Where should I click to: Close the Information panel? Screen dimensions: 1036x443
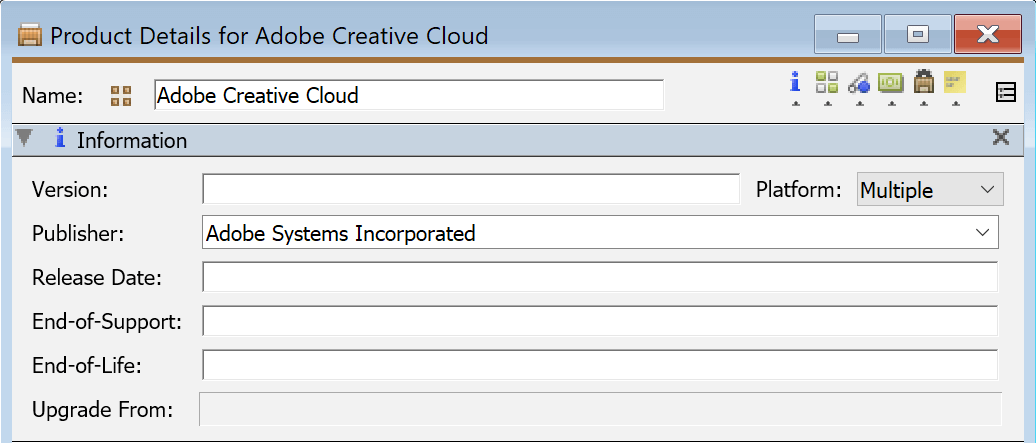coord(1000,138)
